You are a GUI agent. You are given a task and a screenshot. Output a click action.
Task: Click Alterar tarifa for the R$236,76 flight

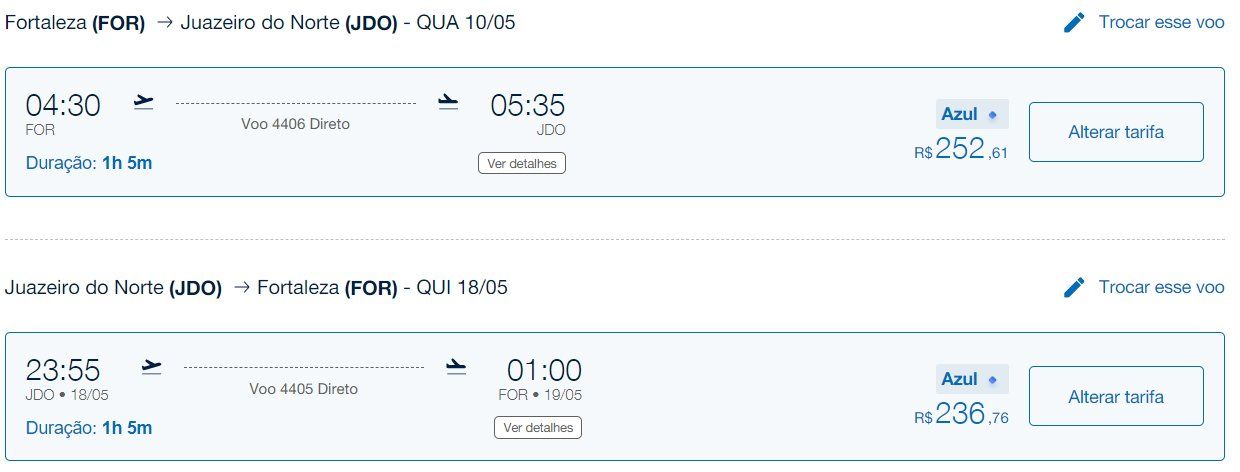[1116, 397]
